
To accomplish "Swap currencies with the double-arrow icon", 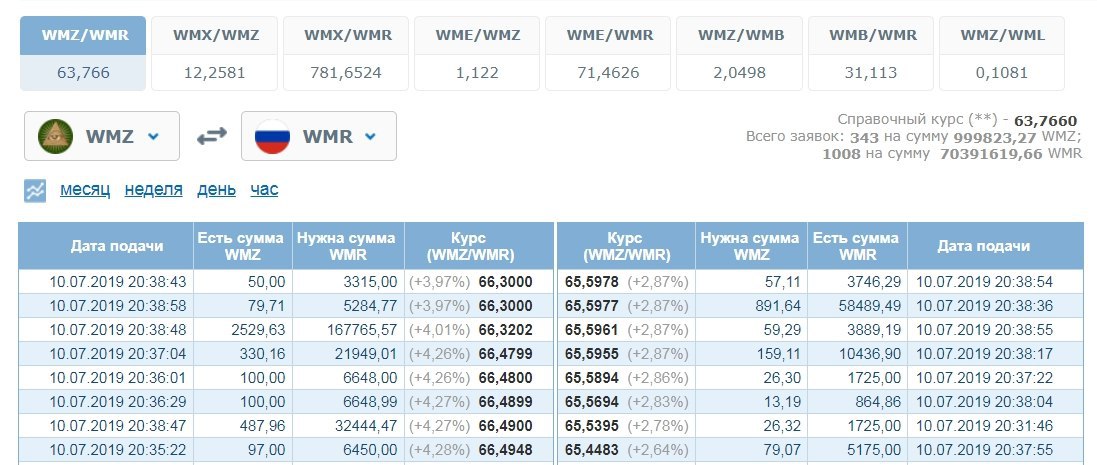I will pyautogui.click(x=211, y=136).
